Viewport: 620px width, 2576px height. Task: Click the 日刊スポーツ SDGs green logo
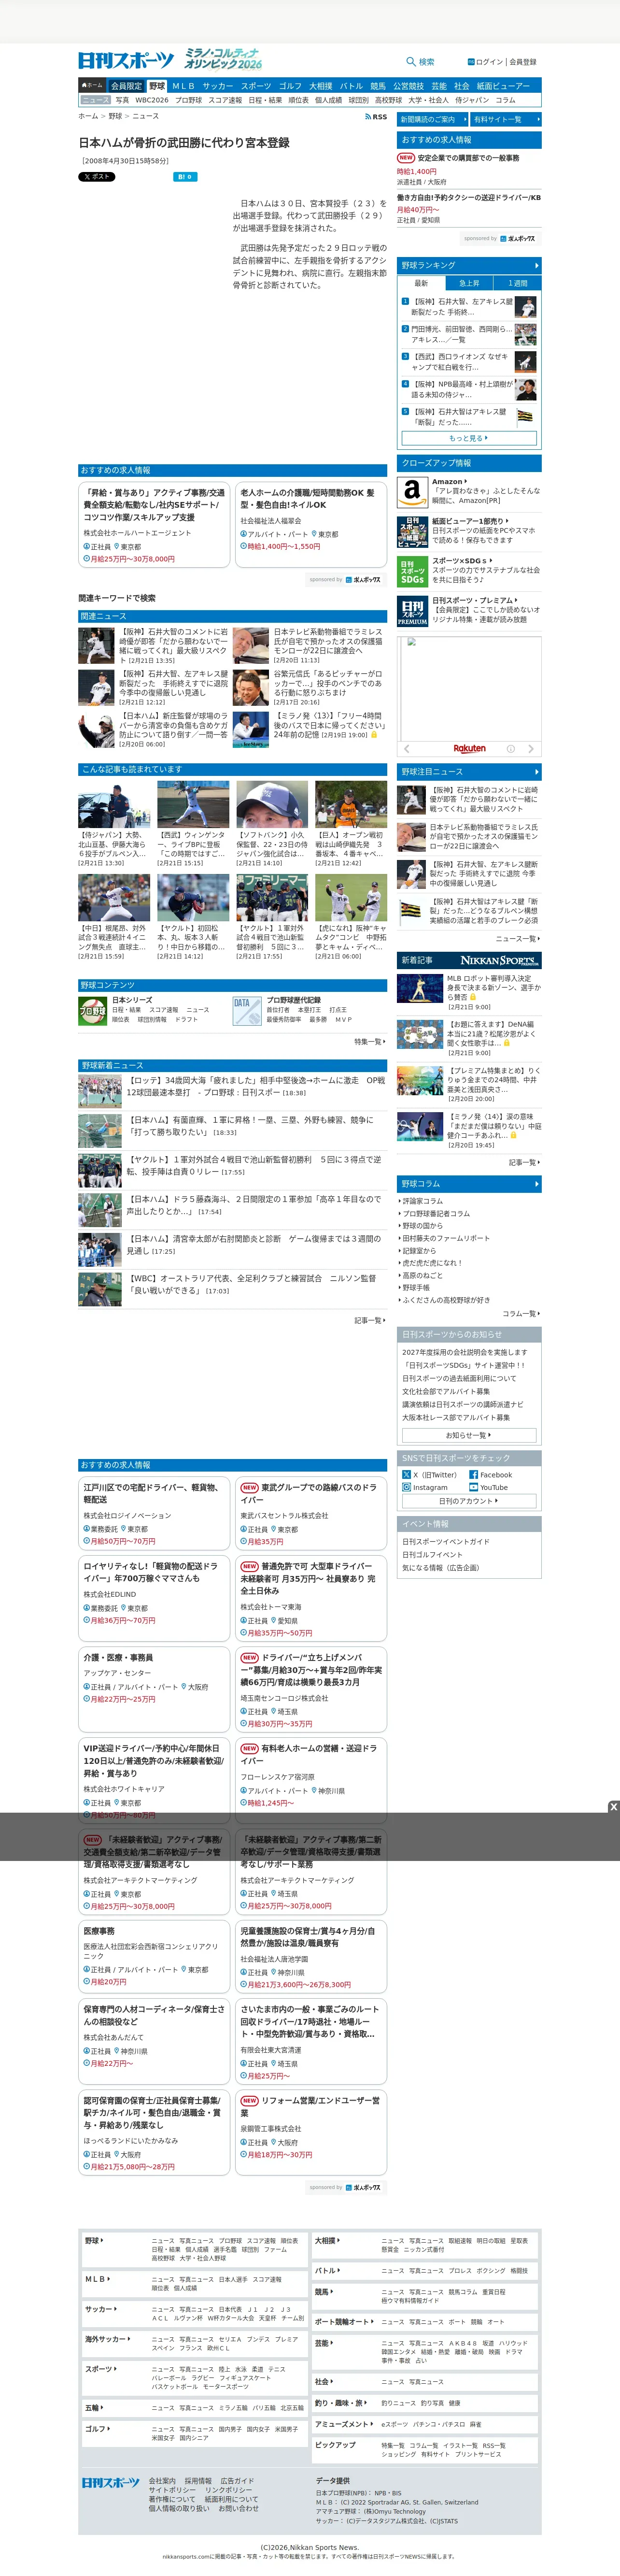[412, 571]
